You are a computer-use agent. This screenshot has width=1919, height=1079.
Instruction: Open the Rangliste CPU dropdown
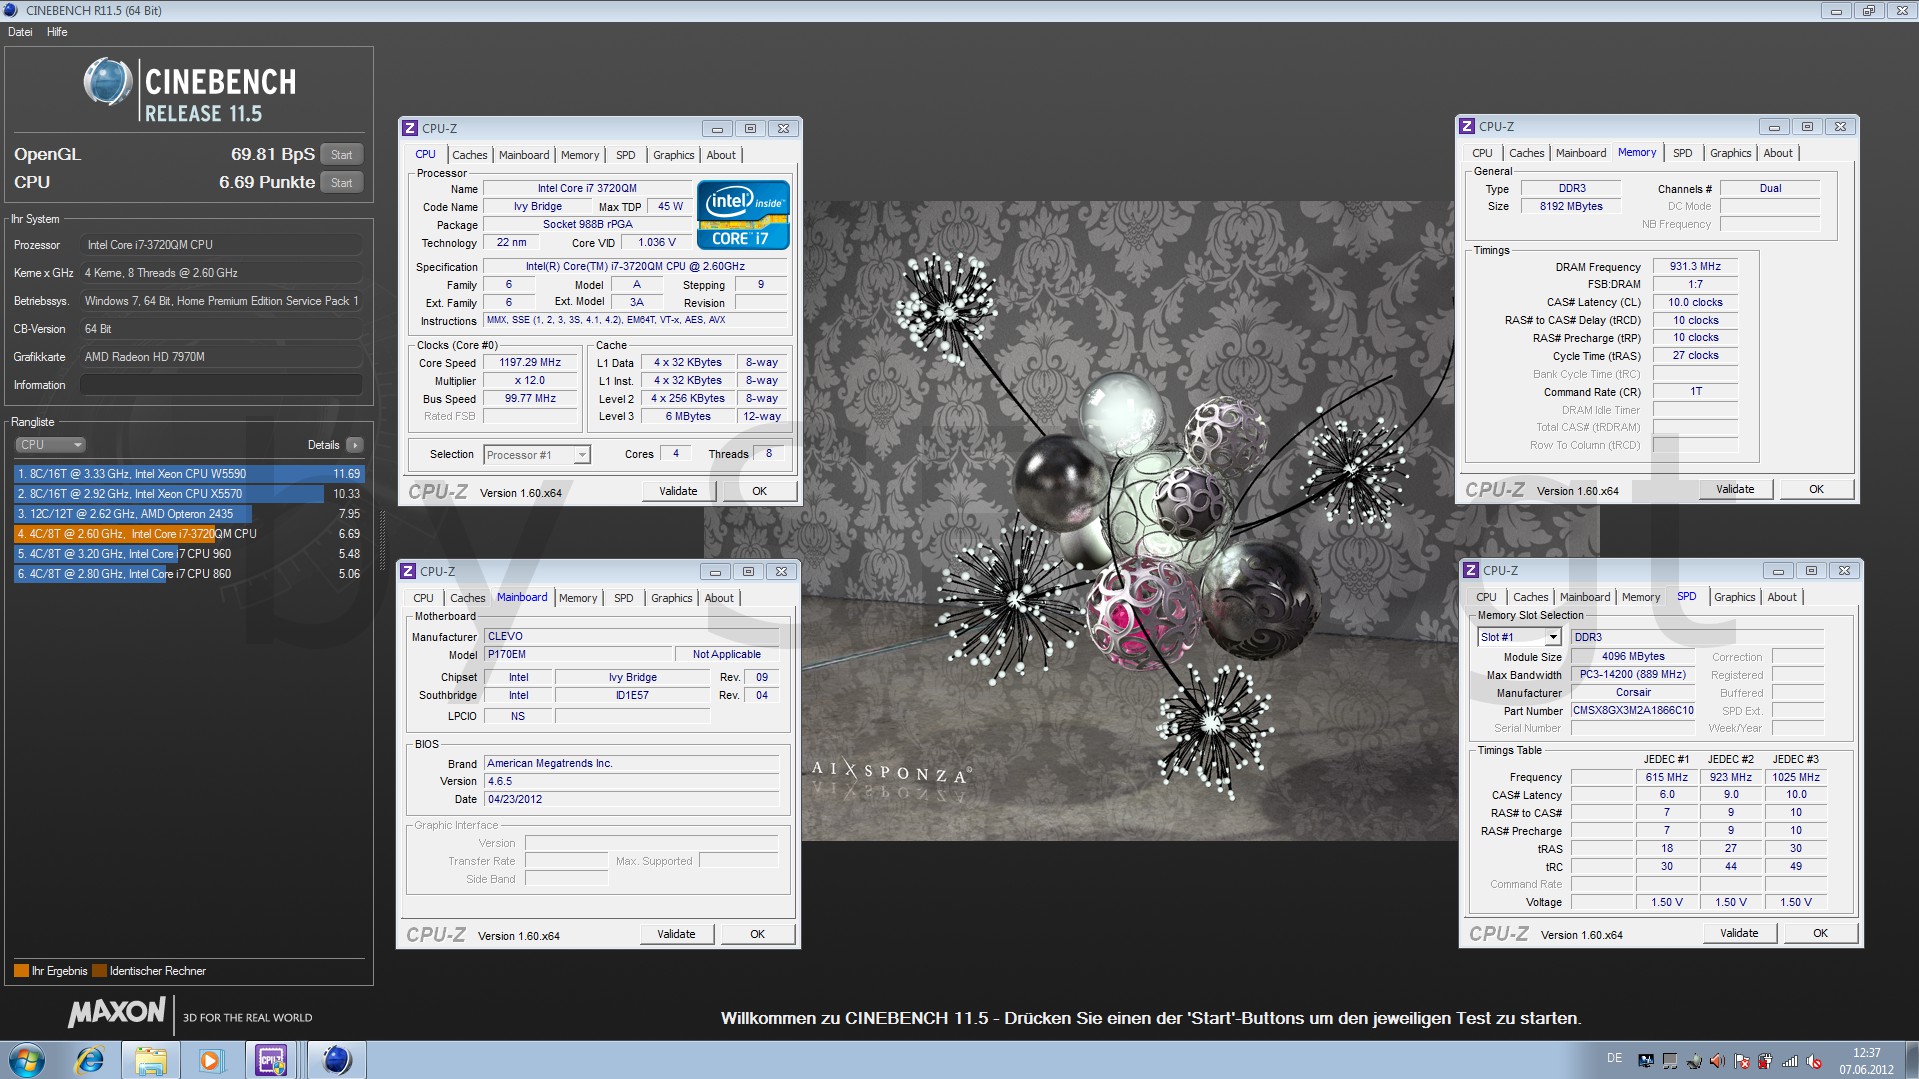(50, 445)
